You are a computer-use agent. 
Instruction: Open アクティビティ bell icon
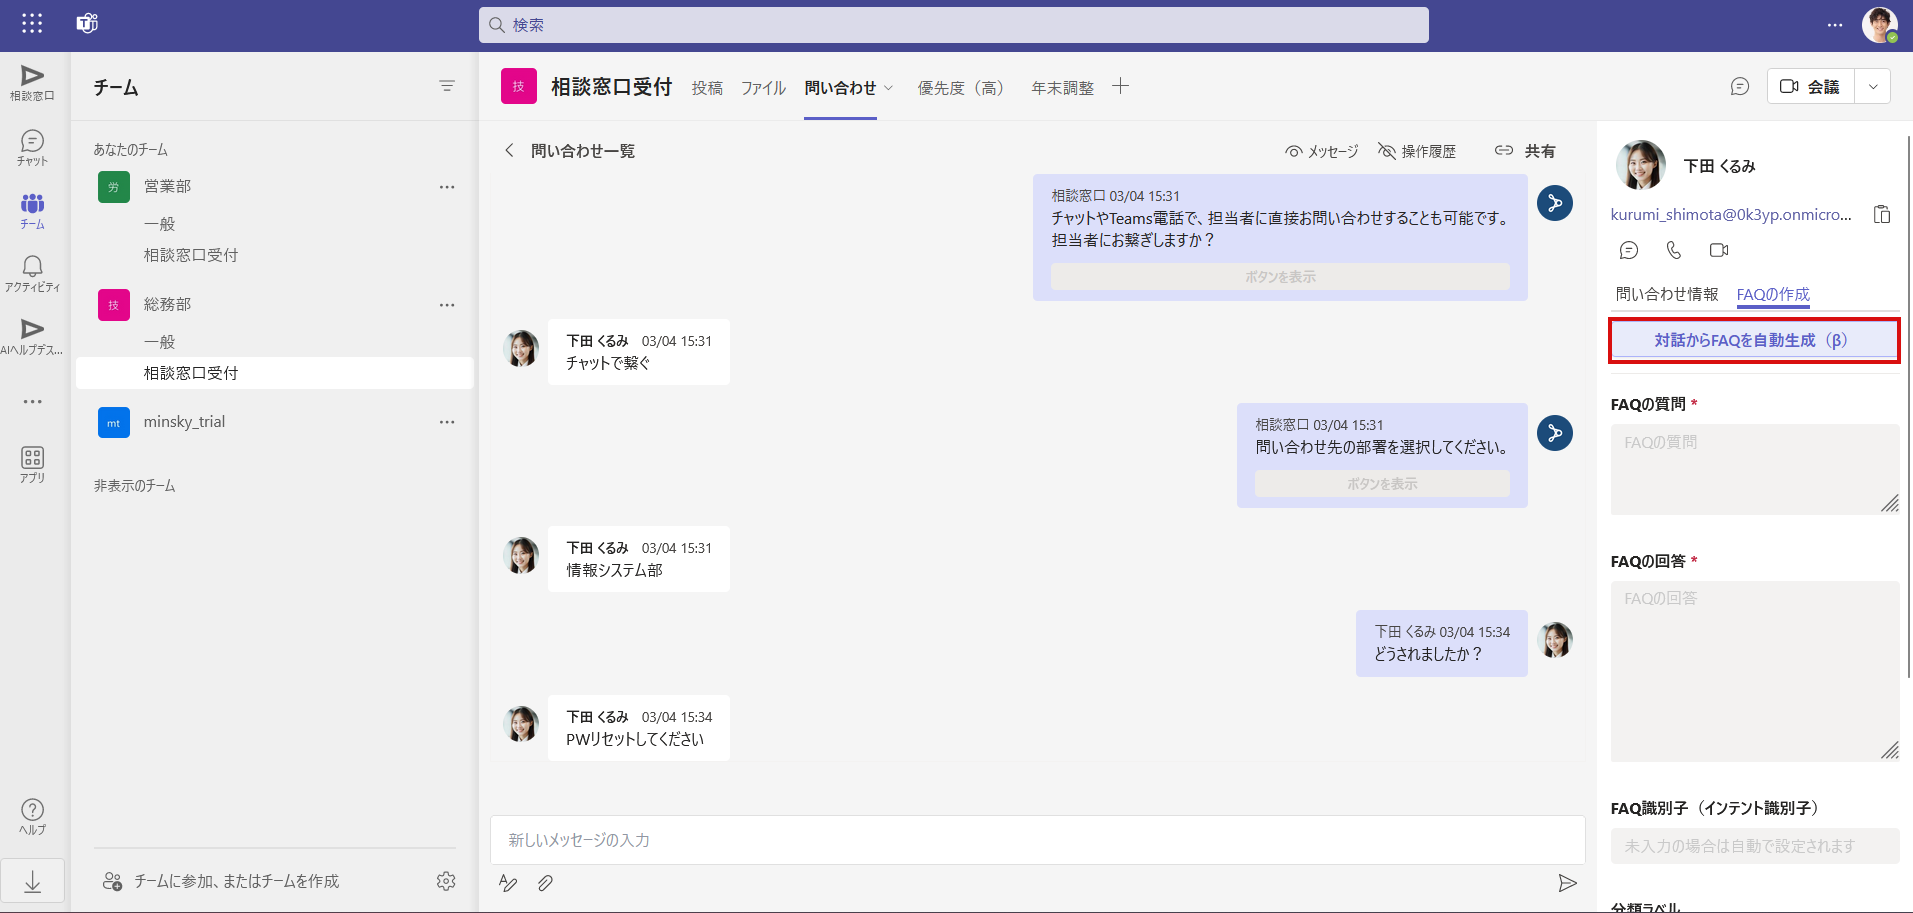click(x=32, y=273)
